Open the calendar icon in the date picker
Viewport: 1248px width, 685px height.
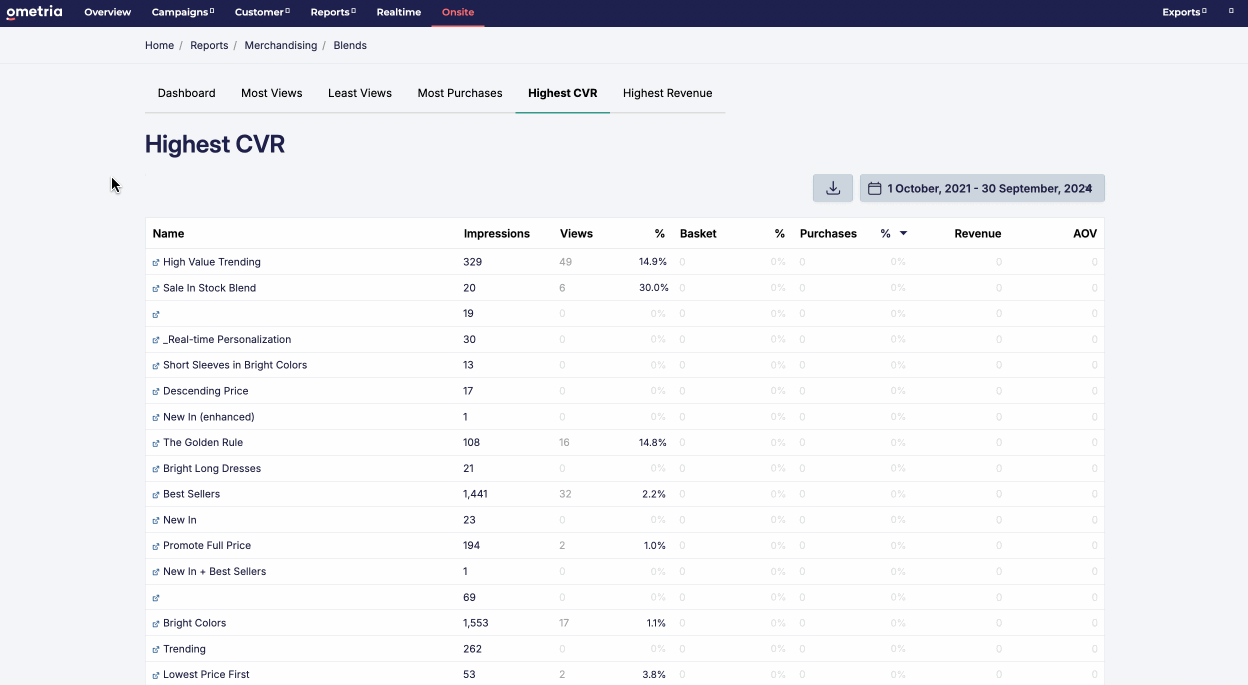click(875, 187)
